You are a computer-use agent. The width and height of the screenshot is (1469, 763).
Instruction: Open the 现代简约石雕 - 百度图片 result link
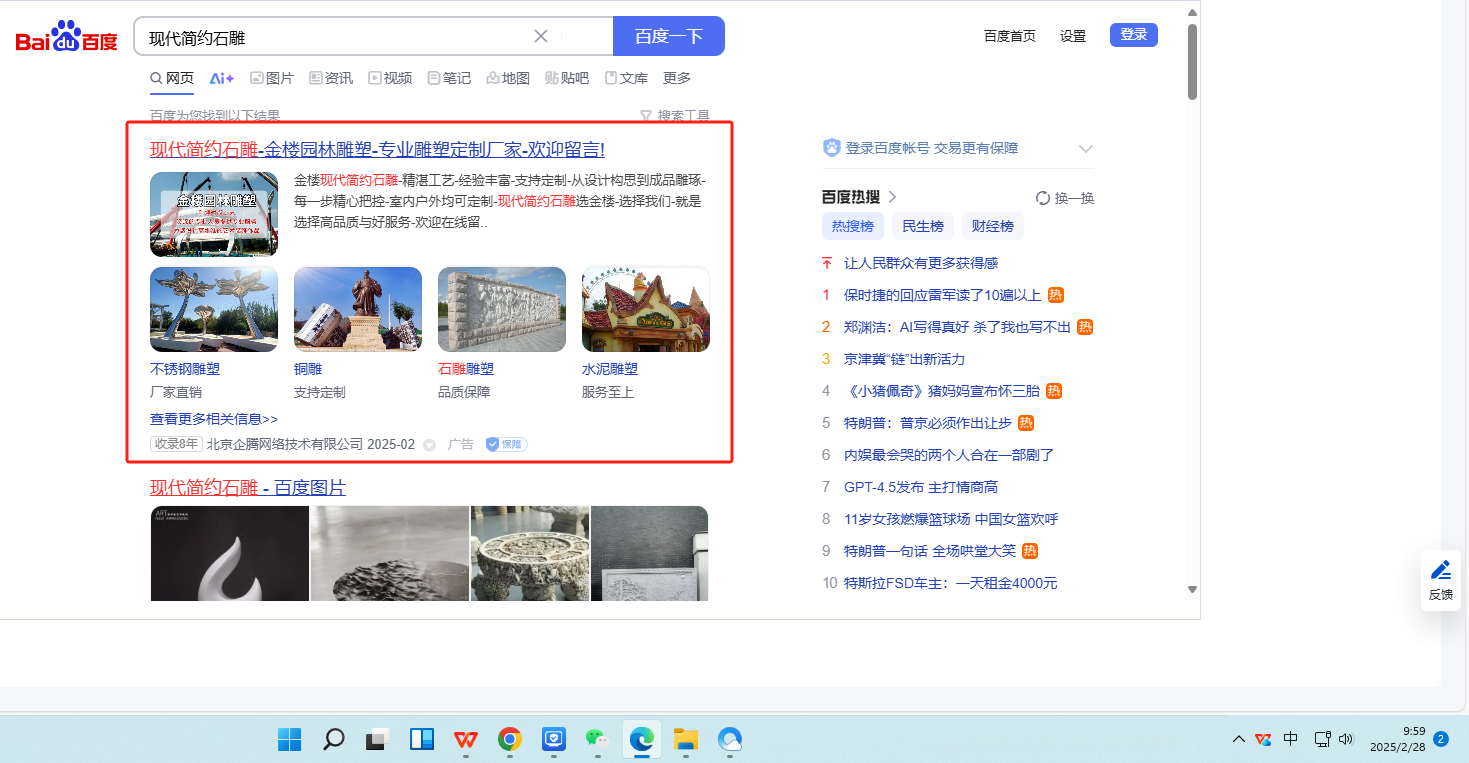248,488
